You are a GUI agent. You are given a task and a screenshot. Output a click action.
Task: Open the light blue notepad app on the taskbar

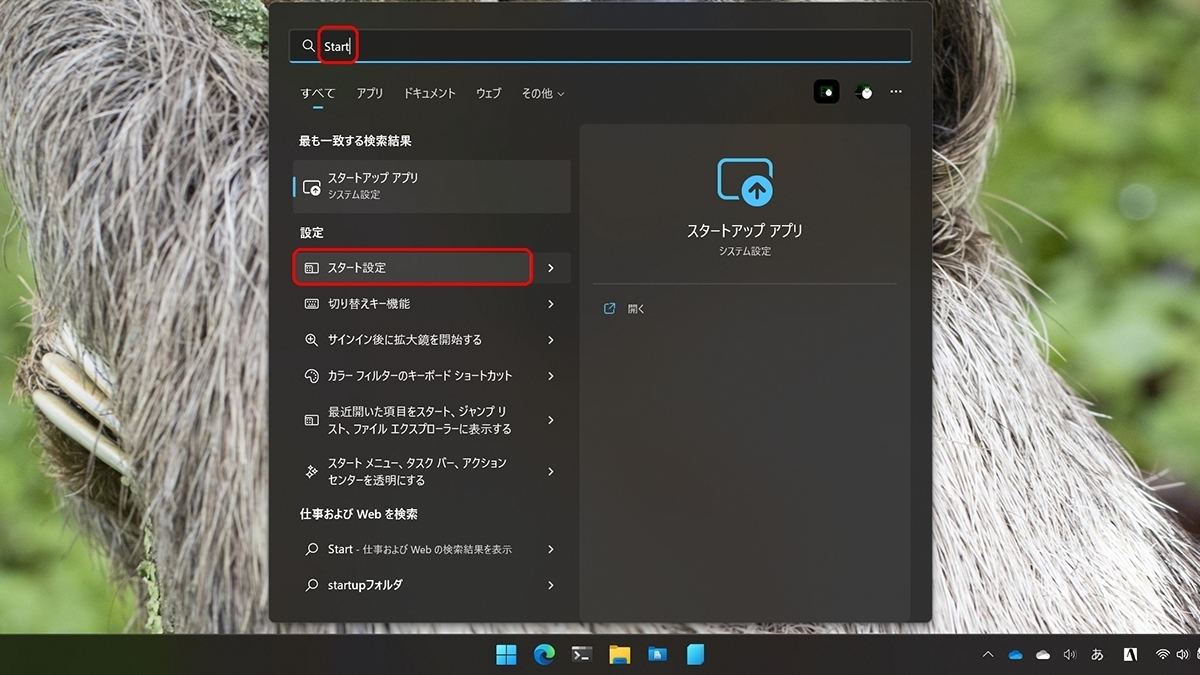tap(695, 655)
